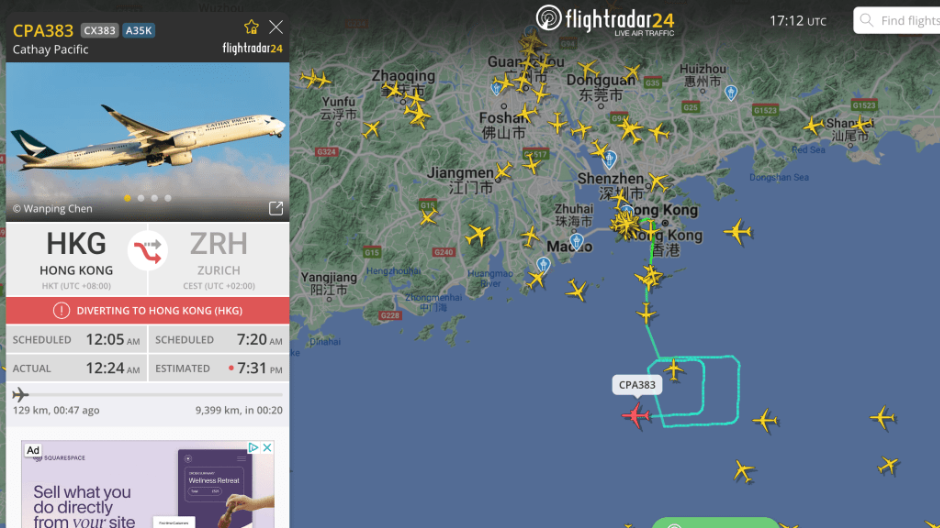Select the red CPA383 aircraft on map
940x528 pixels.
tap(636, 415)
